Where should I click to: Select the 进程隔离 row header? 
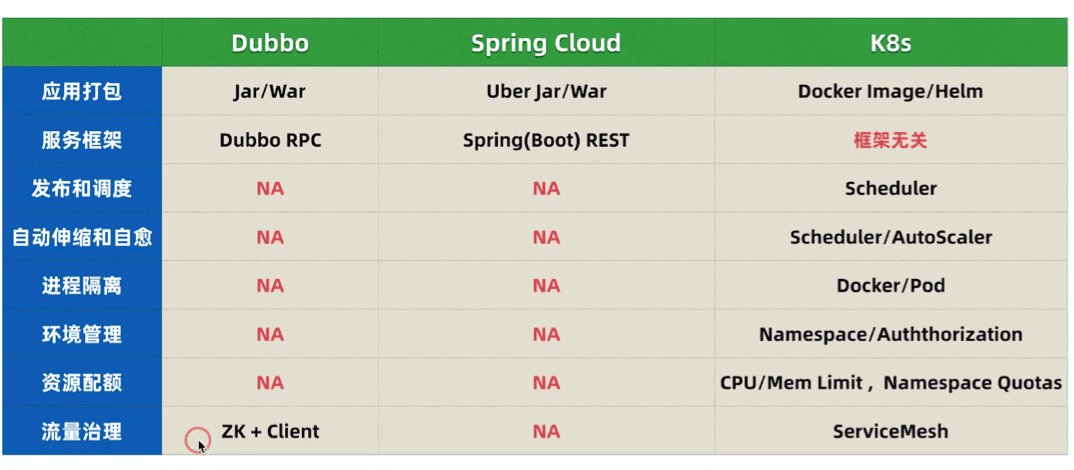click(82, 286)
